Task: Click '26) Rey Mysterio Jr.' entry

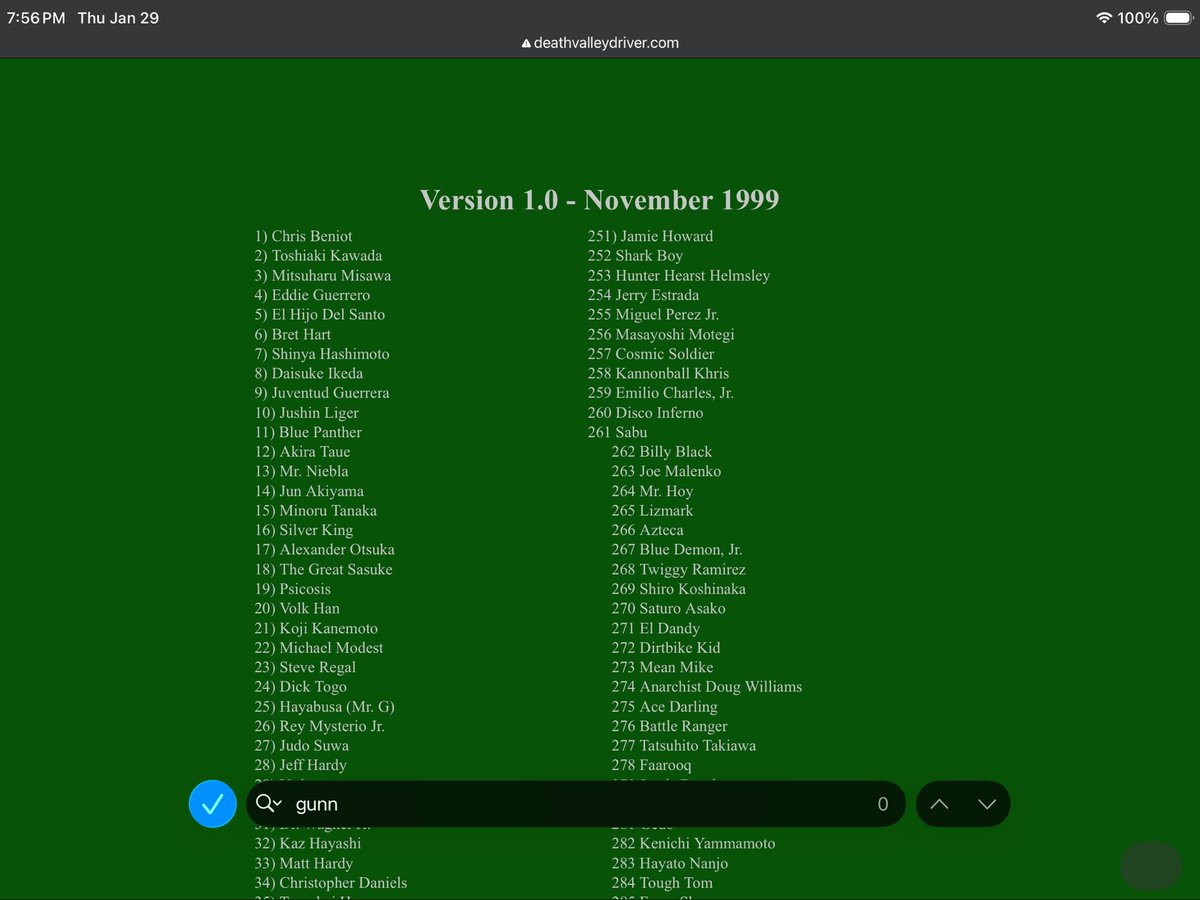Action: (319, 726)
